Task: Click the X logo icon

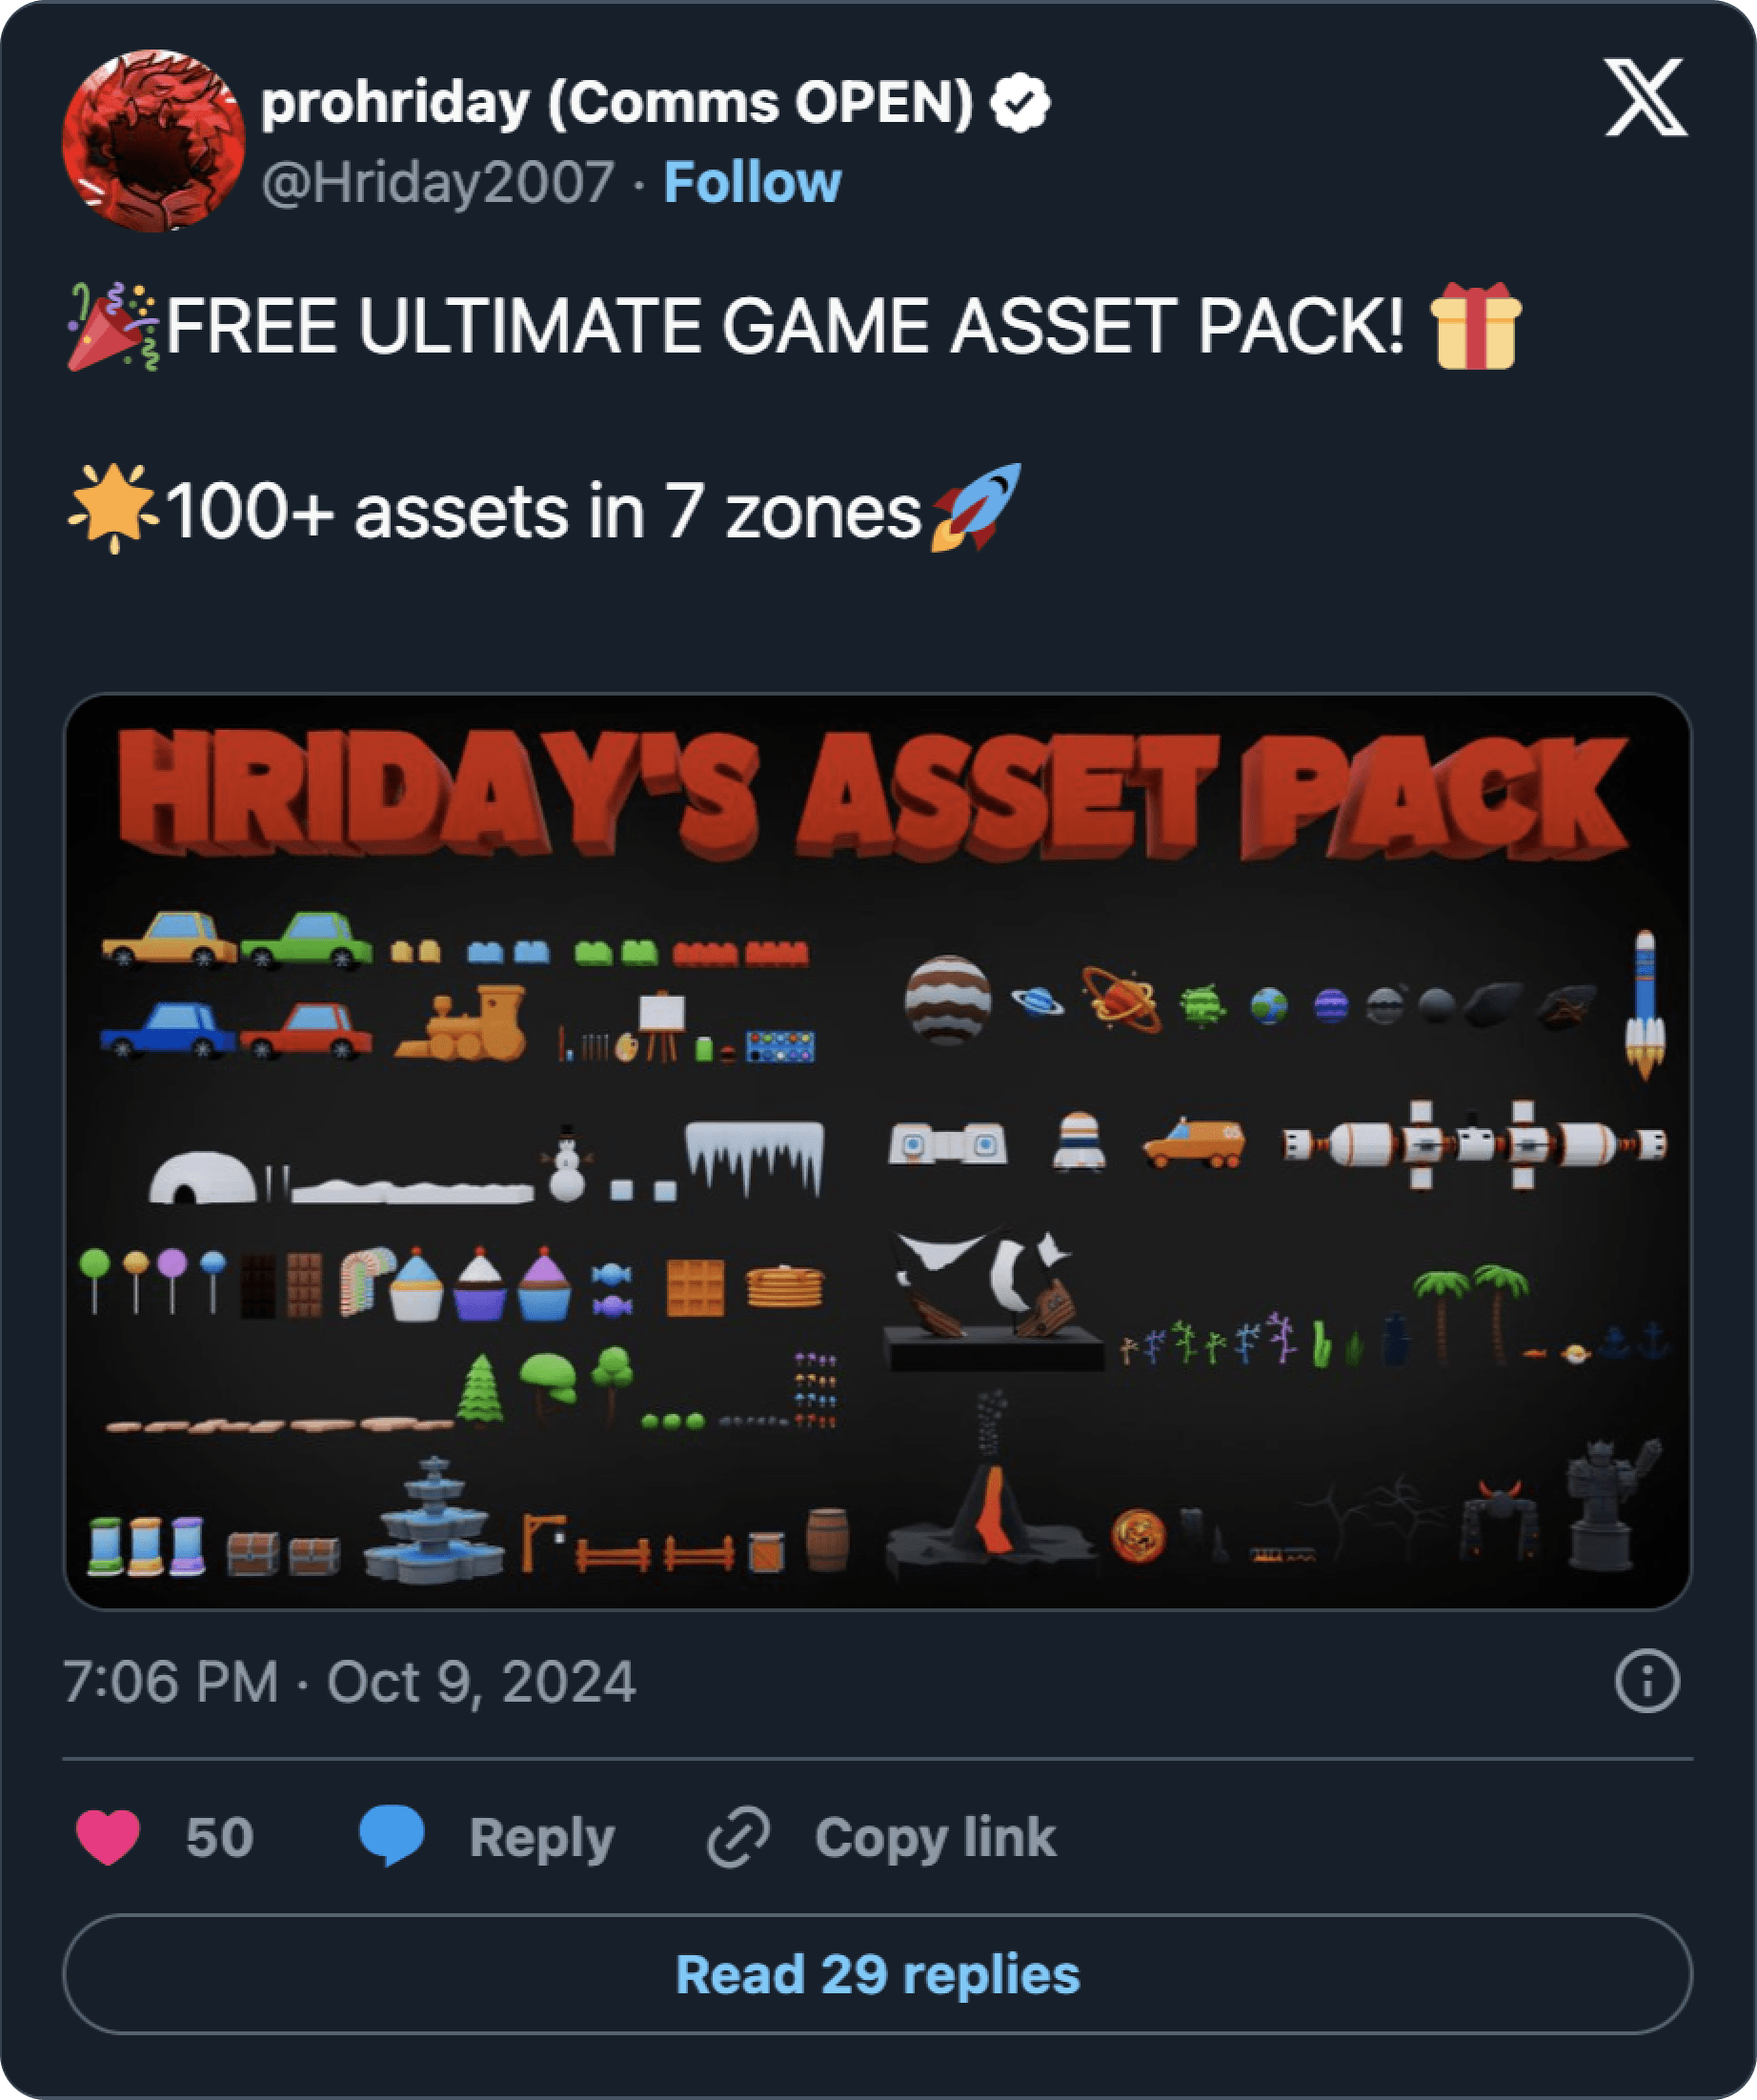Action: coord(1646,97)
